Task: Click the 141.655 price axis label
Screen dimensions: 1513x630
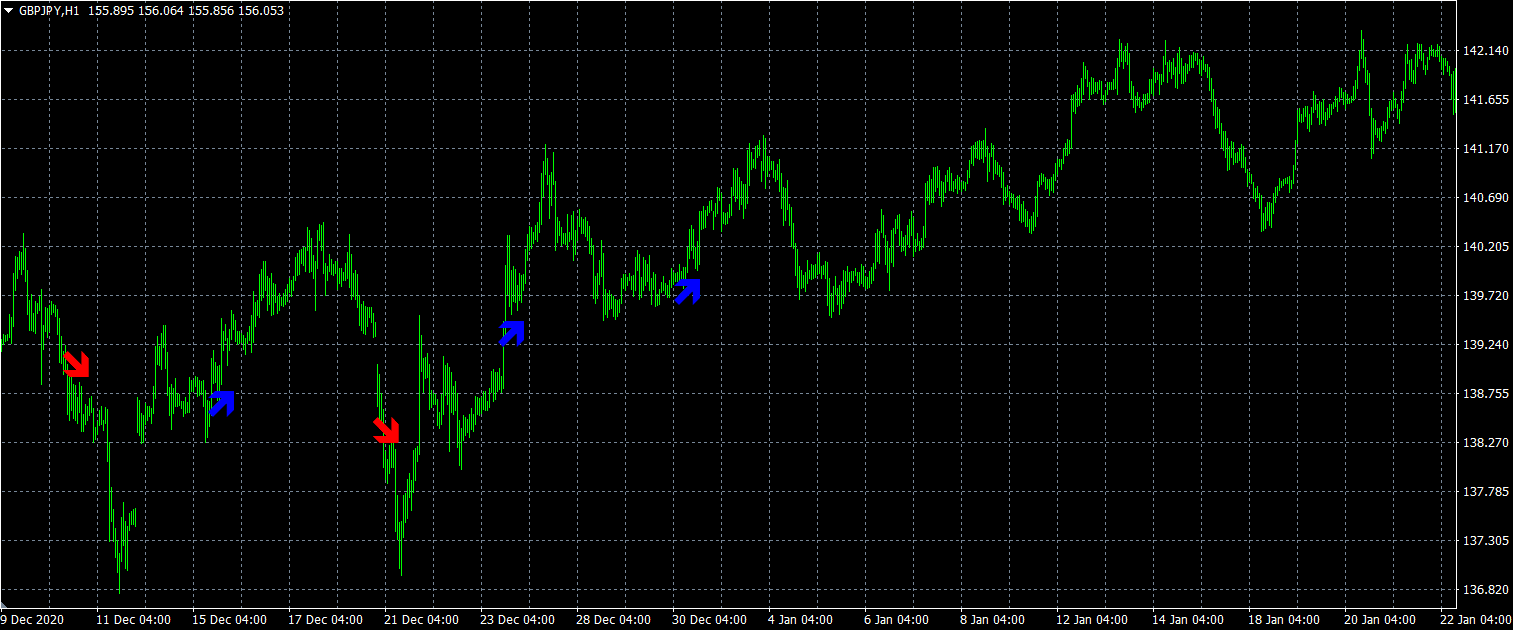Action: pos(1485,100)
